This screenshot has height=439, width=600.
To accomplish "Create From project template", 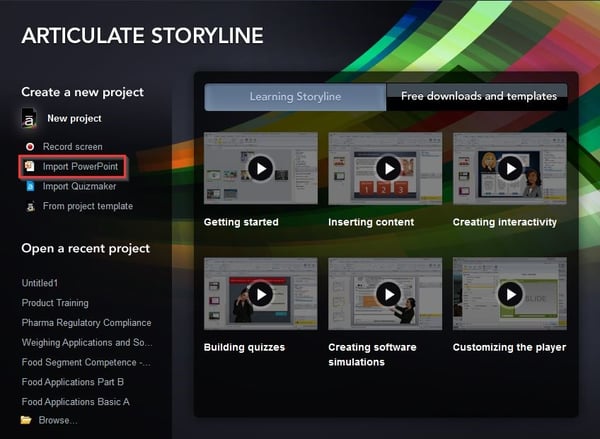I will pyautogui.click(x=88, y=206).
